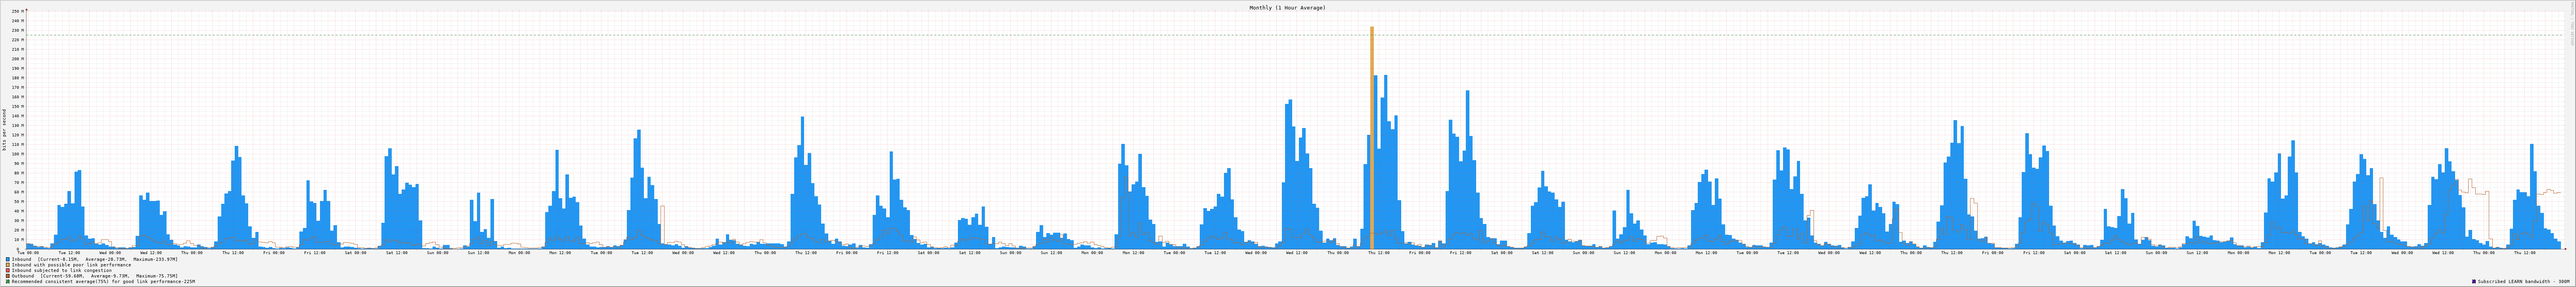Click the '100 M' y-axis tick label
The width and height of the screenshot is (2576, 287).
(17, 154)
